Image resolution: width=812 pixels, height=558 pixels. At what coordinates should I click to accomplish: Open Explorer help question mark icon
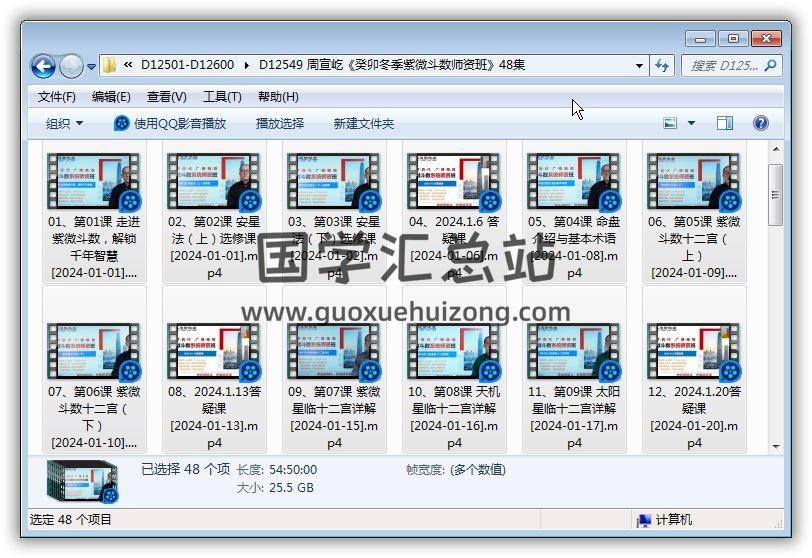coord(760,123)
